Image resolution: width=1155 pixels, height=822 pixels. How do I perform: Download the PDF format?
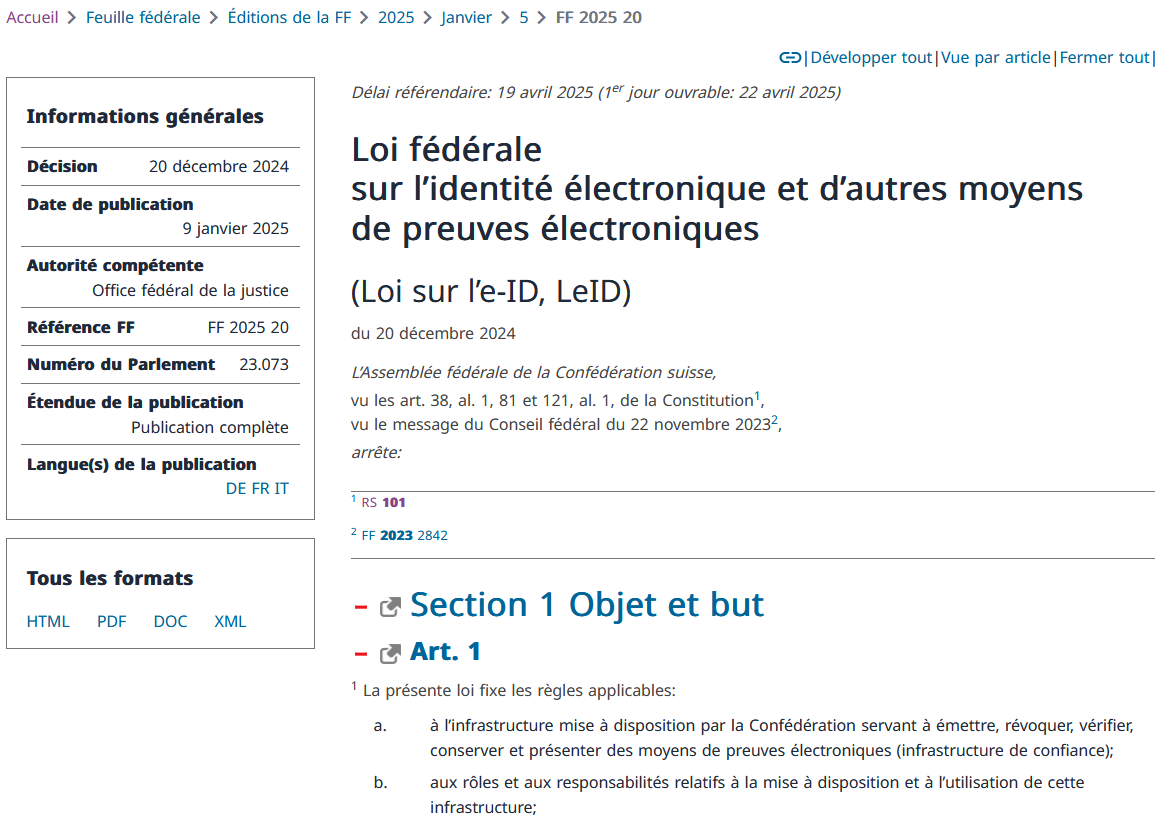pos(112,622)
